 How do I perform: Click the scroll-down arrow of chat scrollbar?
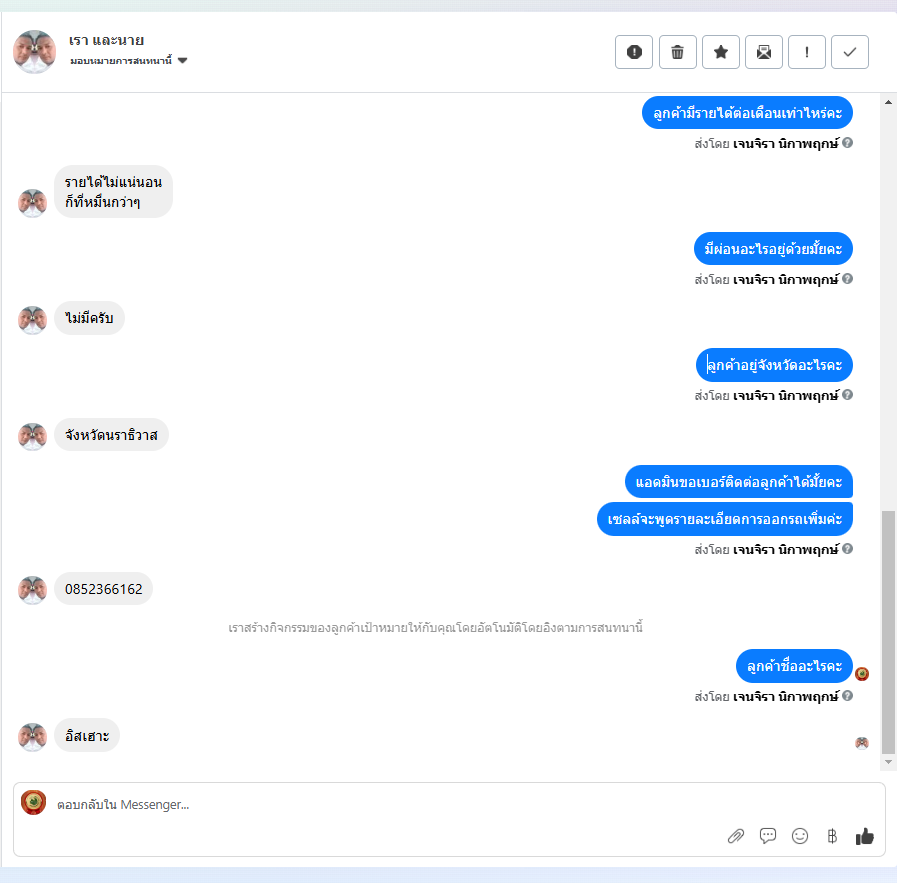(888, 762)
